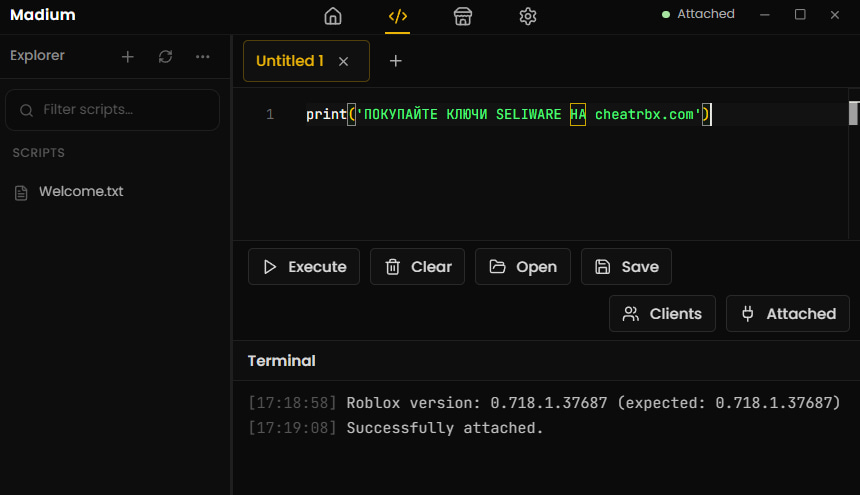The width and height of the screenshot is (860, 495).
Task: Open the settings gear icon
Action: coord(528,16)
